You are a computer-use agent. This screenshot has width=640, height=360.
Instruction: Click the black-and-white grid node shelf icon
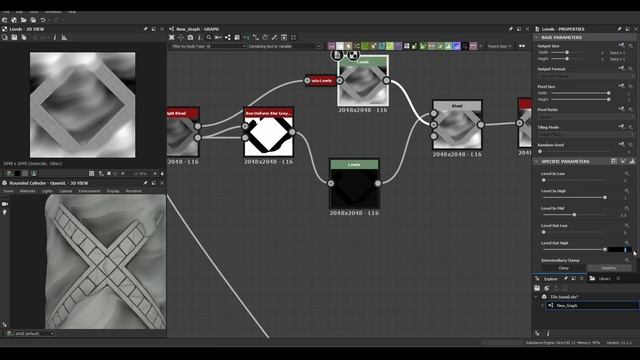point(407,46)
